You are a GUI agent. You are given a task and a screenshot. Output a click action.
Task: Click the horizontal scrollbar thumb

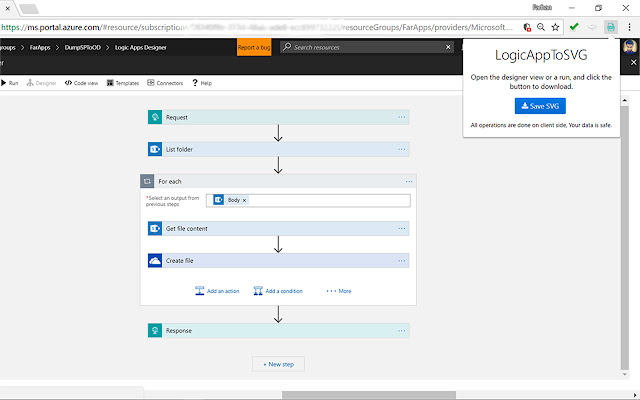[369, 395]
